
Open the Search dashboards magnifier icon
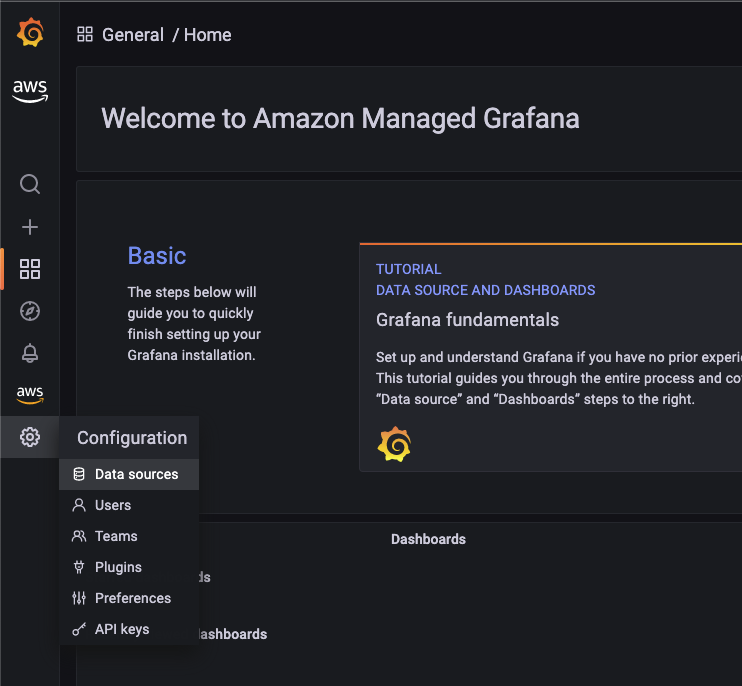[x=30, y=184]
